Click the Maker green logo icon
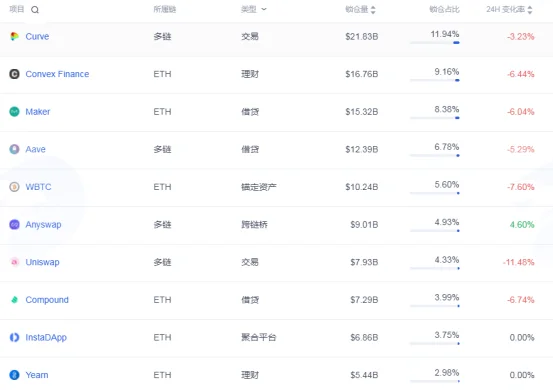The width and height of the screenshot is (553, 390). [14, 112]
